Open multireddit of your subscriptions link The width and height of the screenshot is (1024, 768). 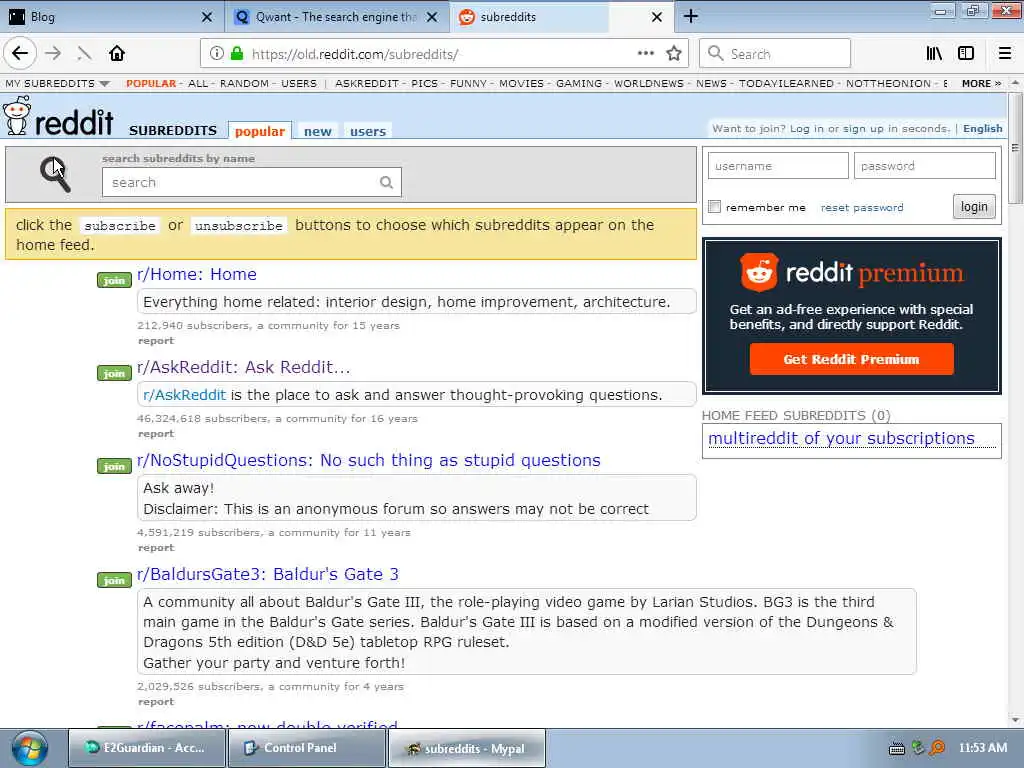841,438
